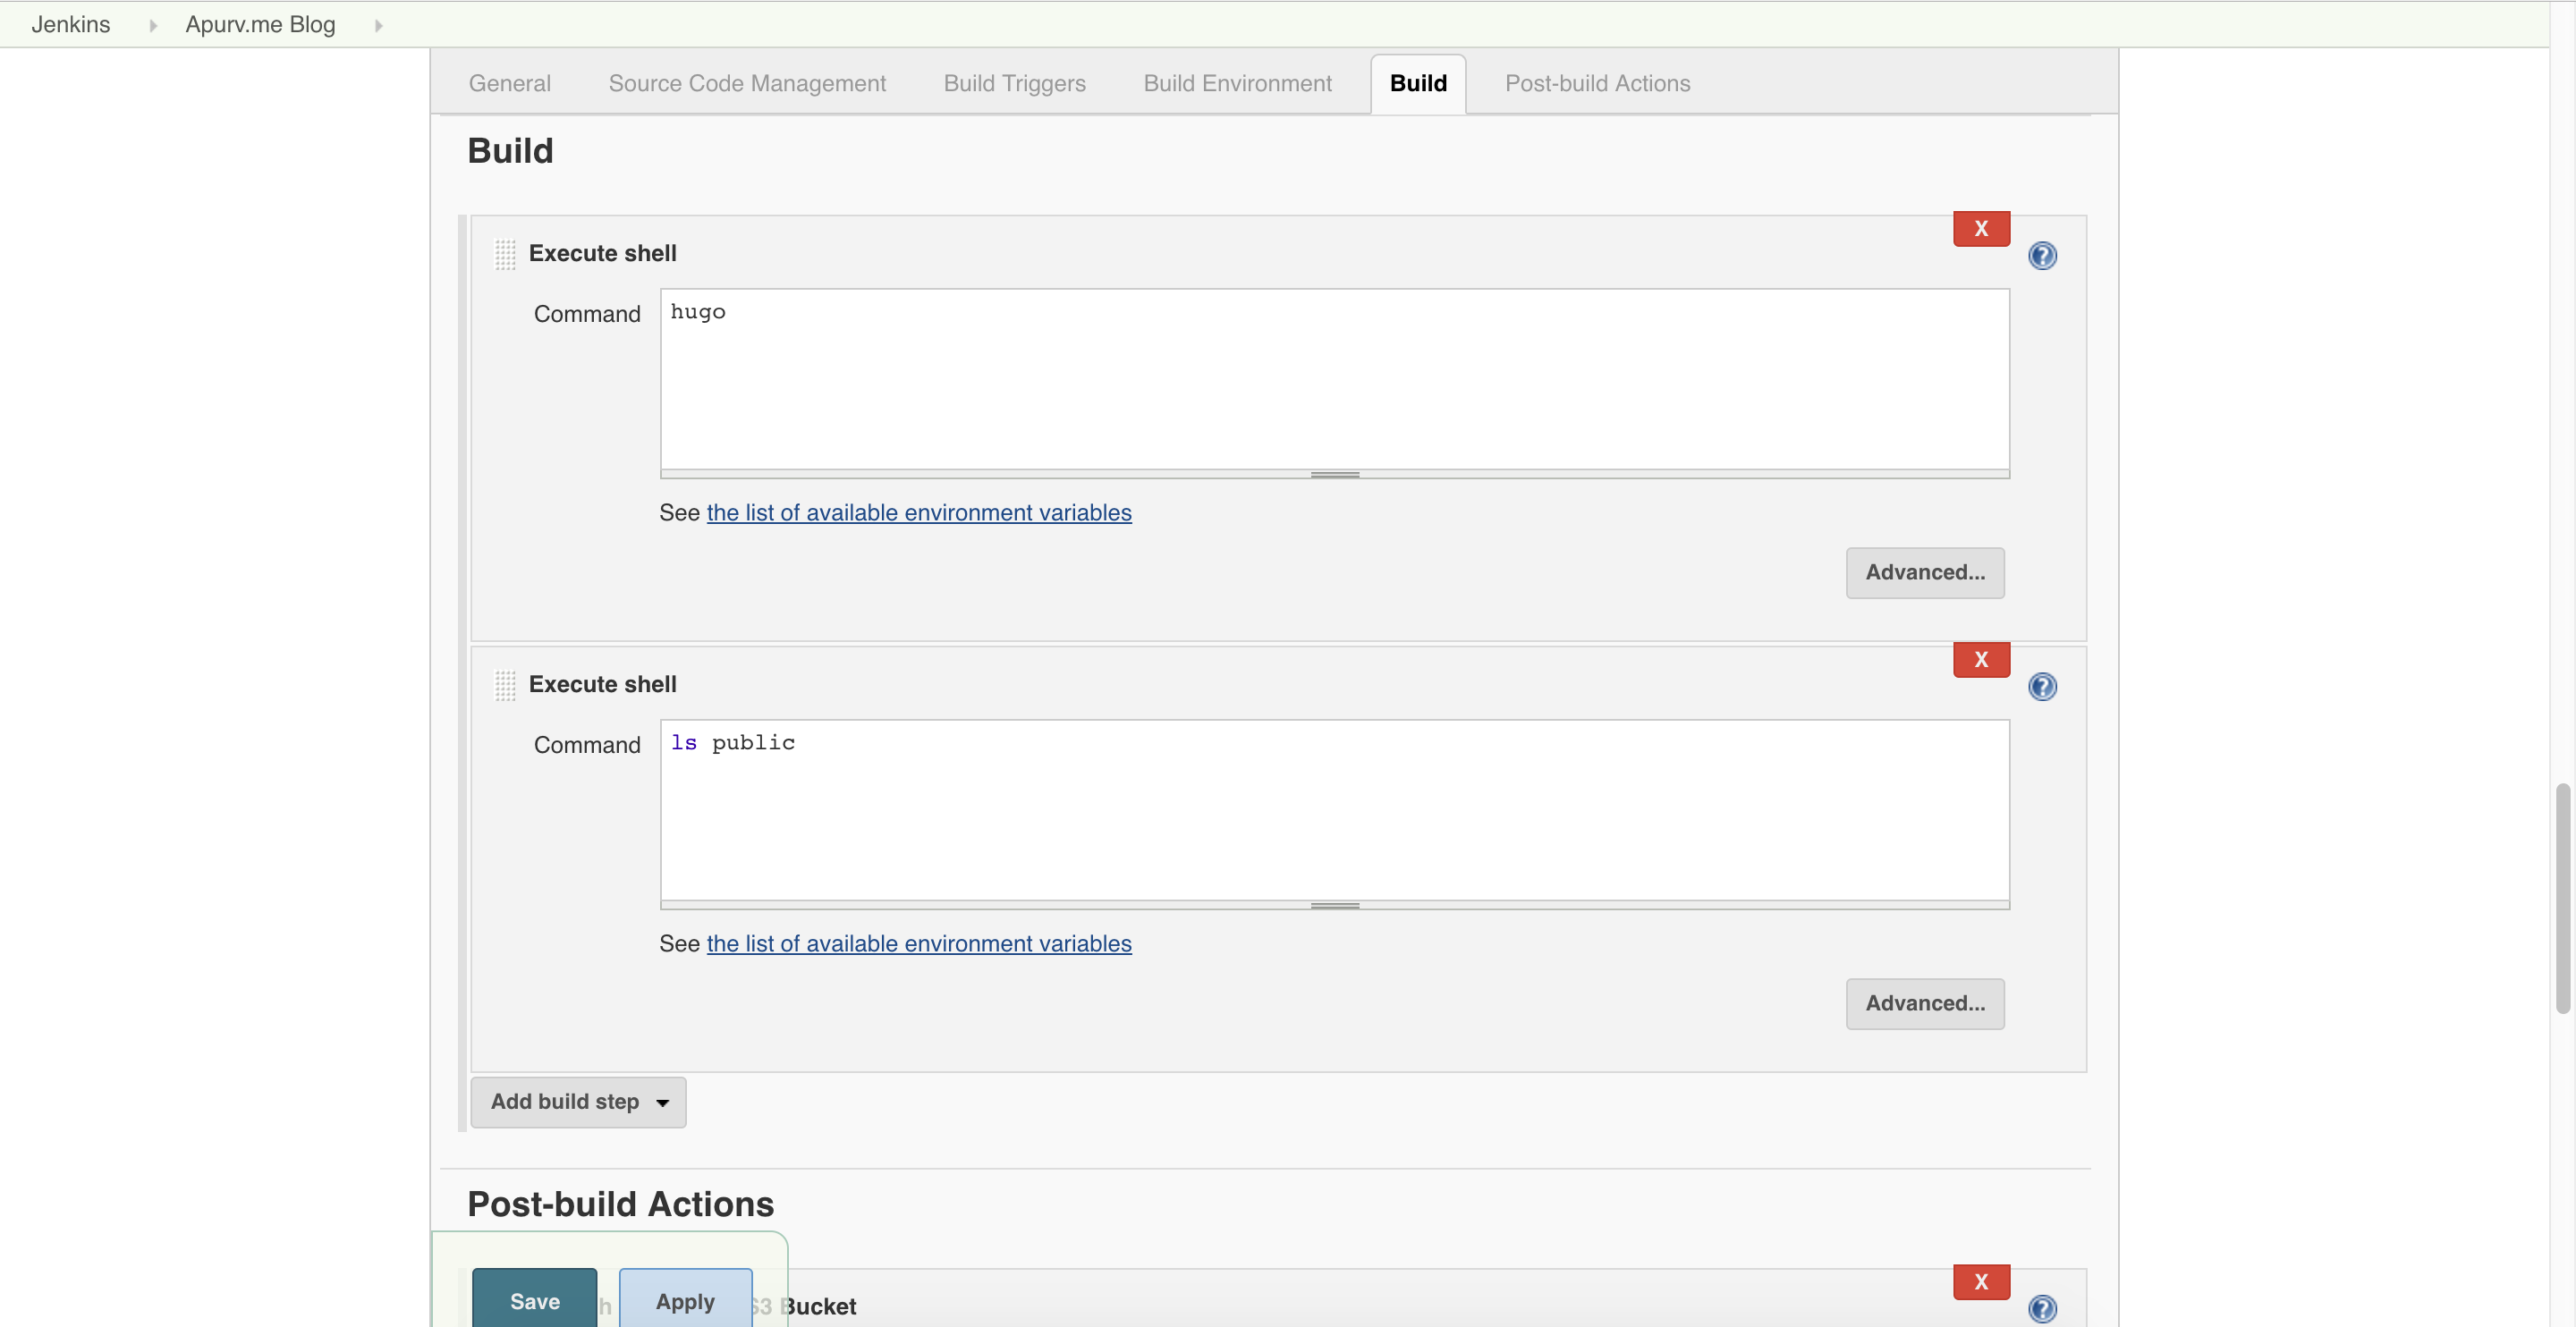2576x1327 pixels.
Task: Click the Apply button
Action: [685, 1301]
